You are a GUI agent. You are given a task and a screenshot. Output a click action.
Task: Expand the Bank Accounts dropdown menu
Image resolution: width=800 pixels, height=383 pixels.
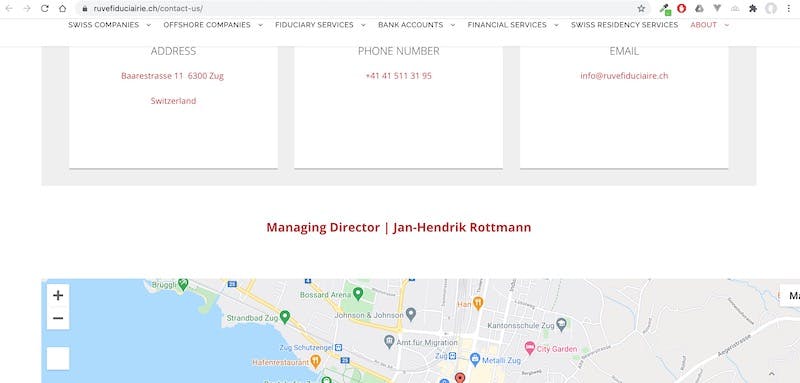[453, 24]
